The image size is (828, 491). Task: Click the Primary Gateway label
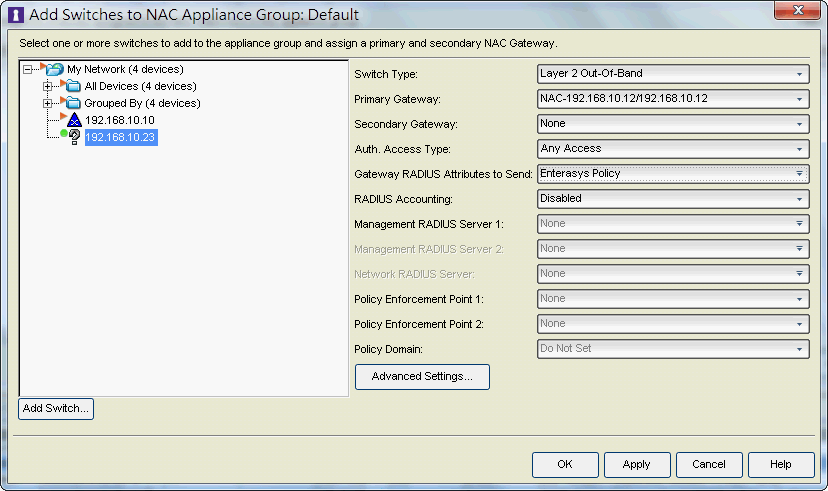397,99
